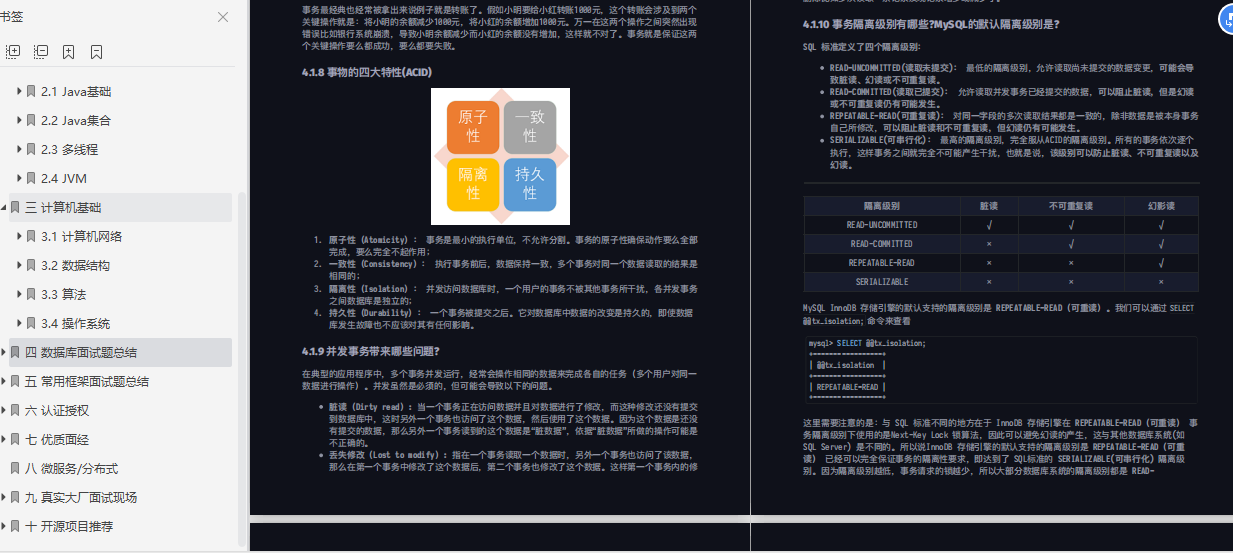
Task: Expand 四 数据库面试题总结 section arrow
Action: [4, 352]
